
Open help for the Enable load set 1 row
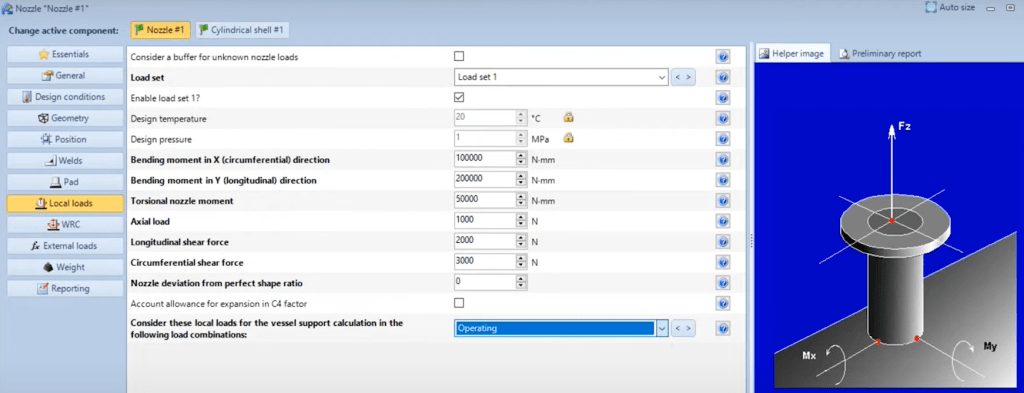pos(722,98)
